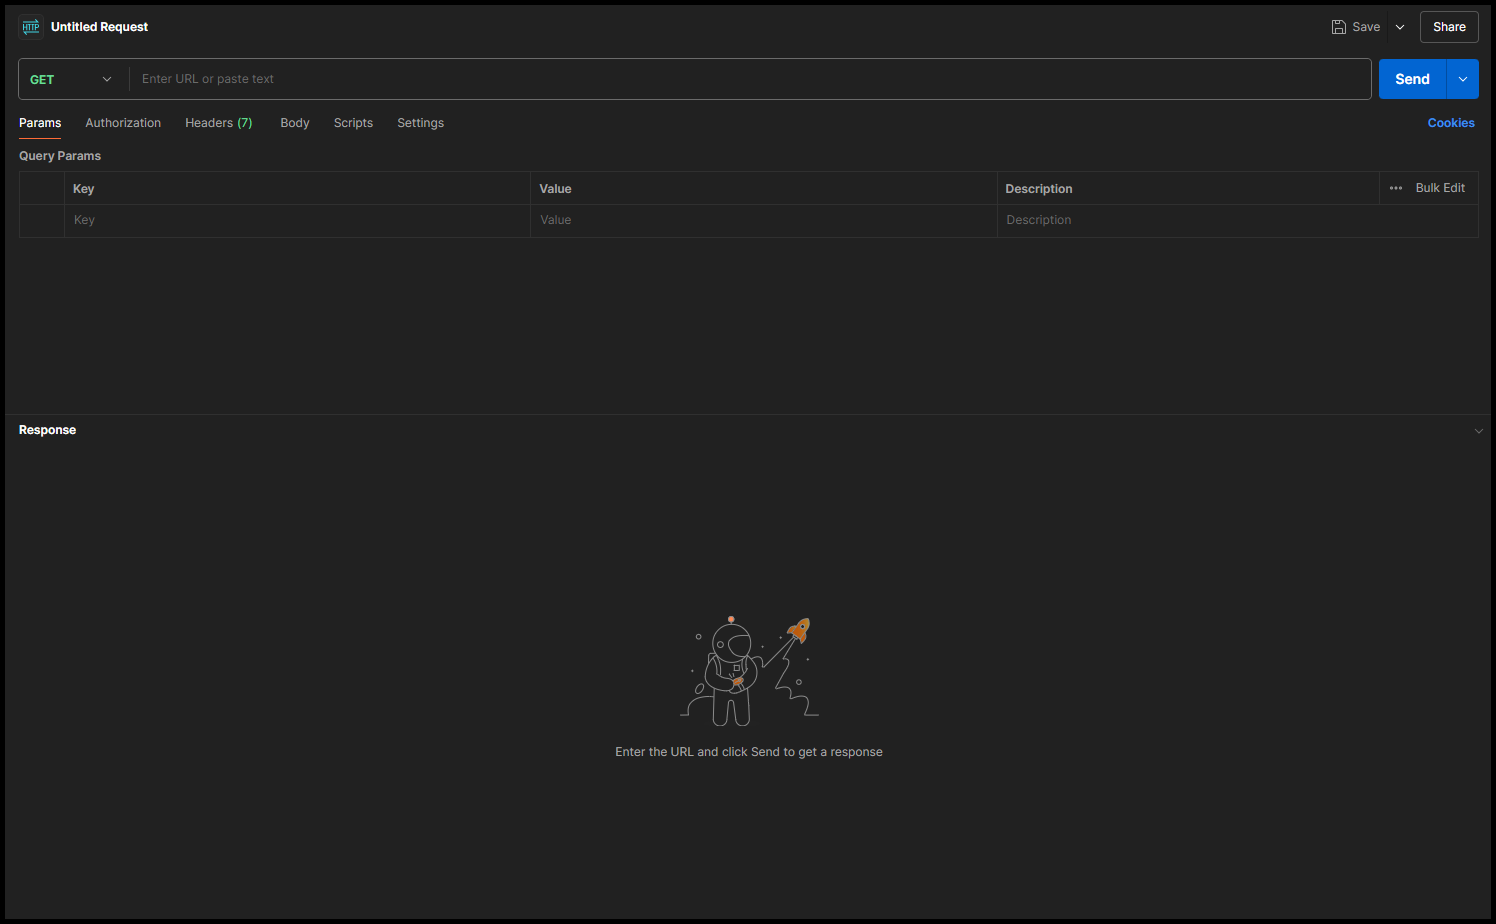Open the GET method dropdown

pos(73,79)
